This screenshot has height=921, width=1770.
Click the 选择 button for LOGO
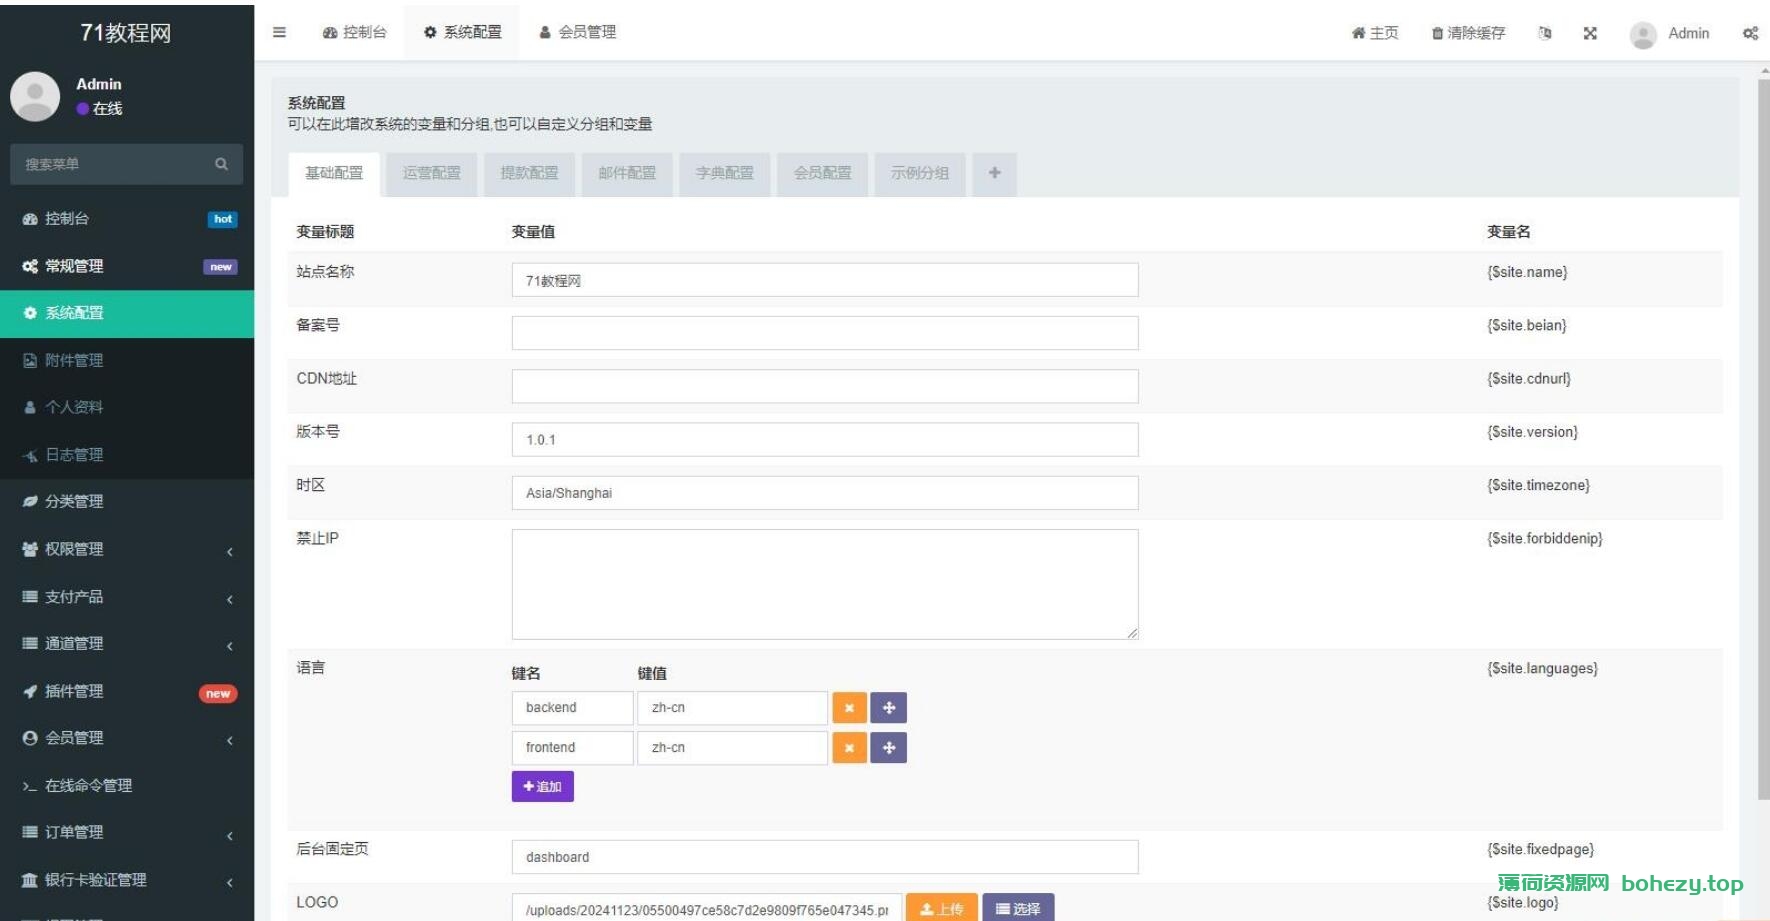point(1018,908)
